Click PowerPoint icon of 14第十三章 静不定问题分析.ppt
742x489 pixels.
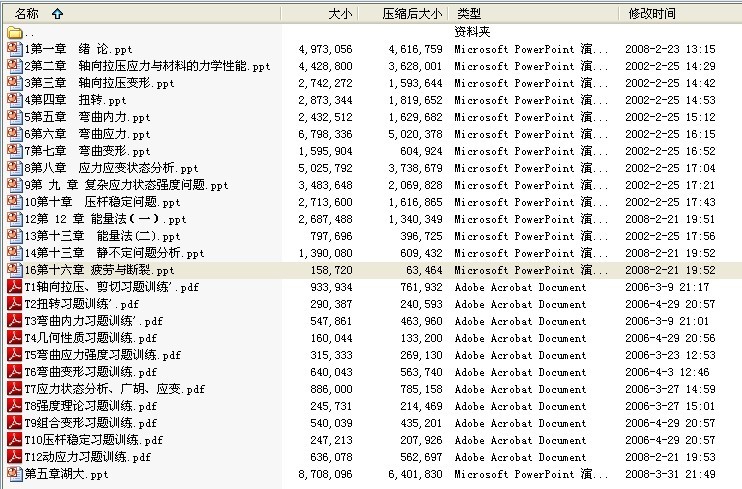(15, 253)
